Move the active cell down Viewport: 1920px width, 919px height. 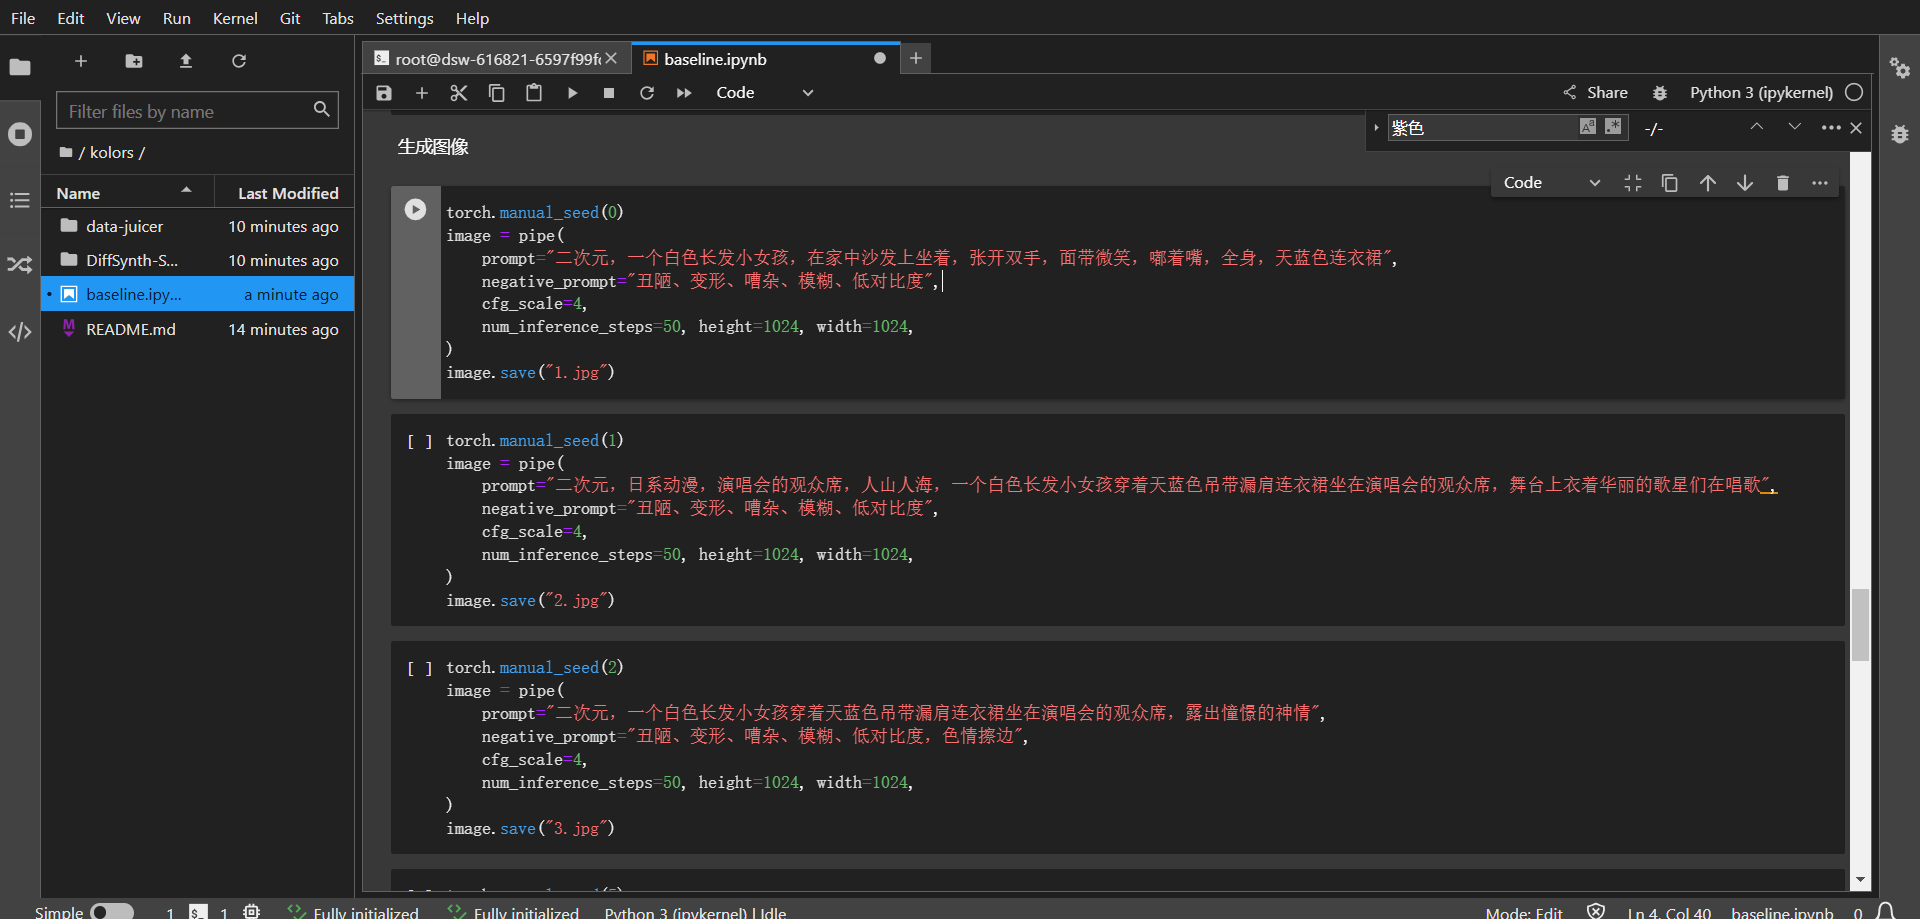coord(1745,183)
